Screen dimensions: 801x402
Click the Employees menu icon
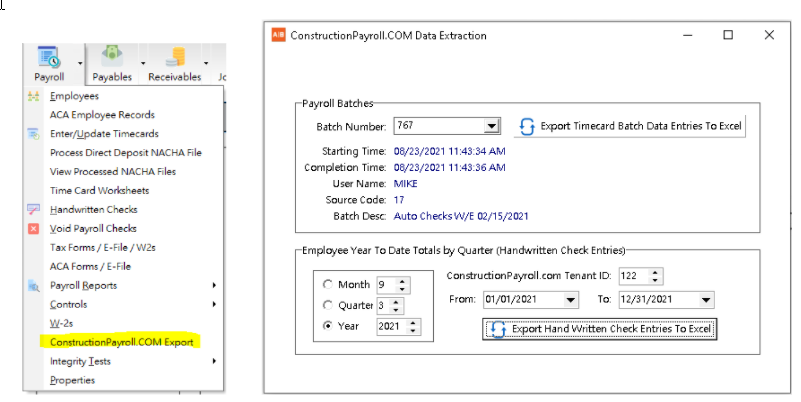pos(33,96)
